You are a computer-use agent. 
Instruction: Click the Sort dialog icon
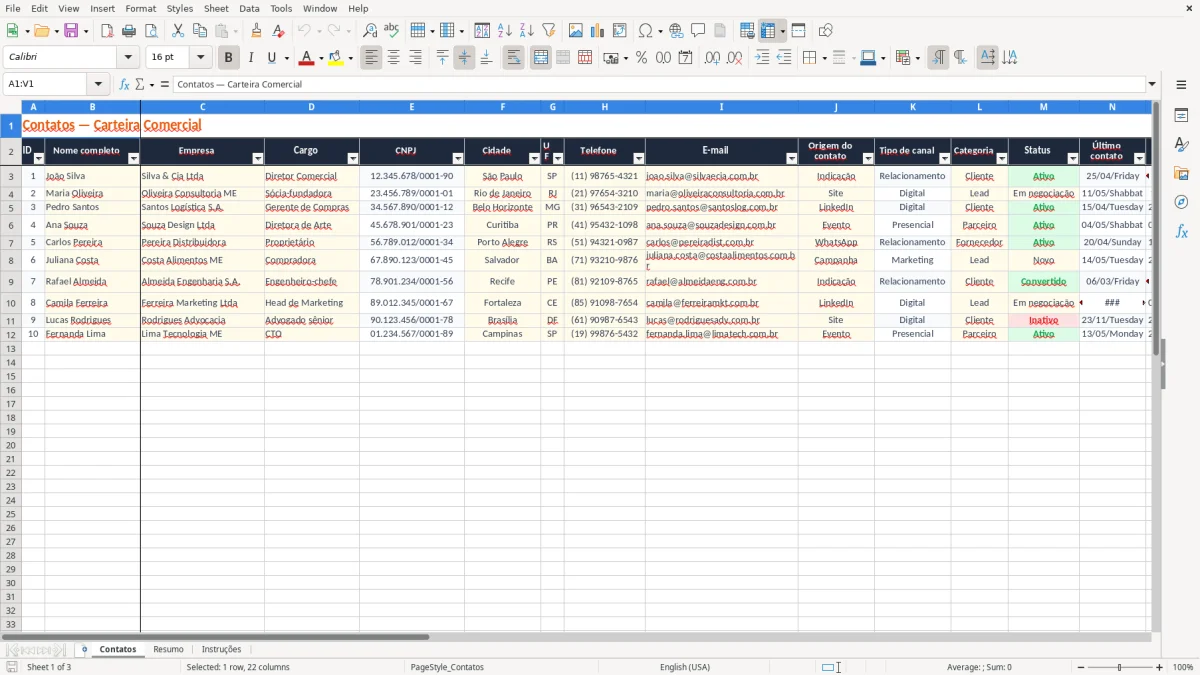482,31
